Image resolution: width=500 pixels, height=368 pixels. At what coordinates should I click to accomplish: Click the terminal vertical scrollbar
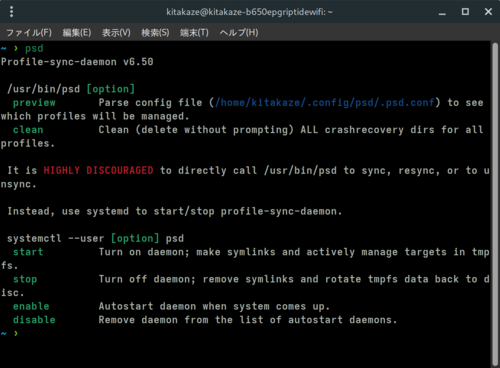tap(495, 203)
